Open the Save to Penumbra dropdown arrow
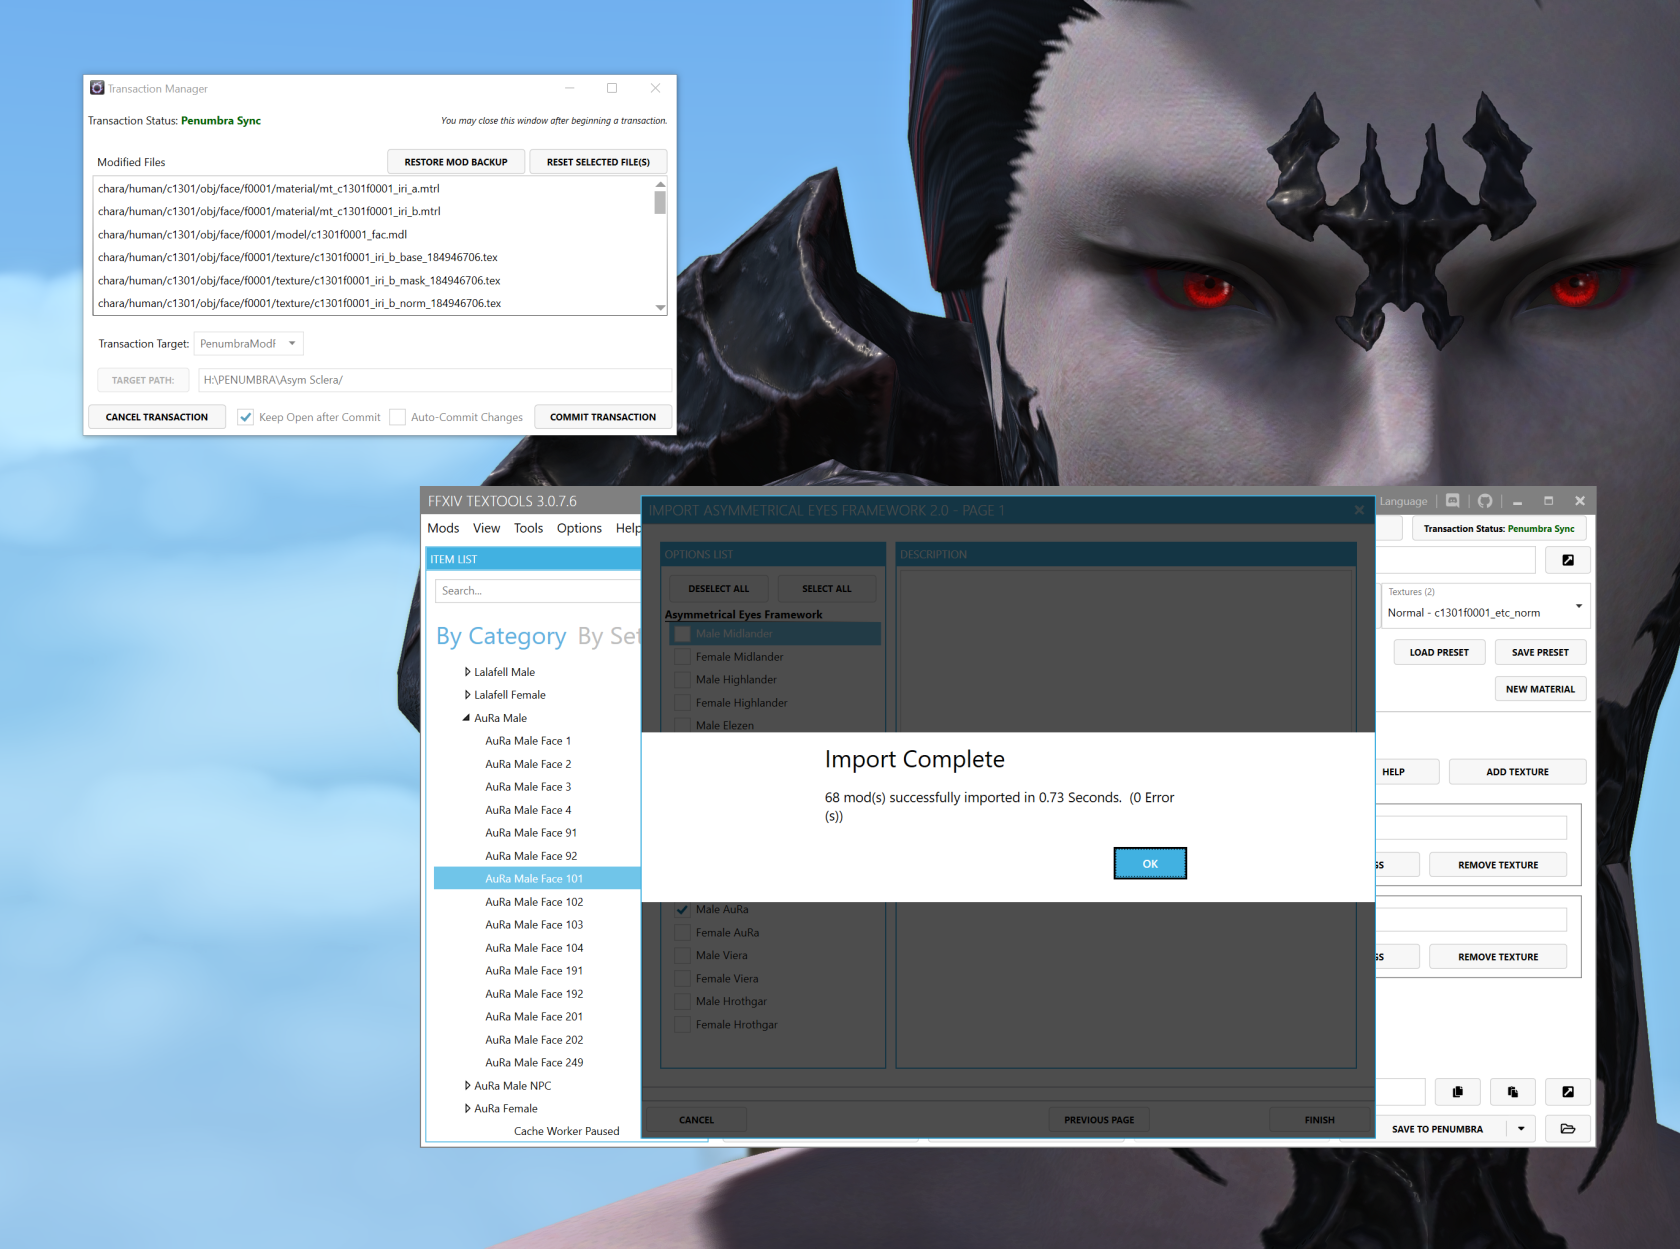This screenshot has height=1249, width=1680. click(1521, 1129)
